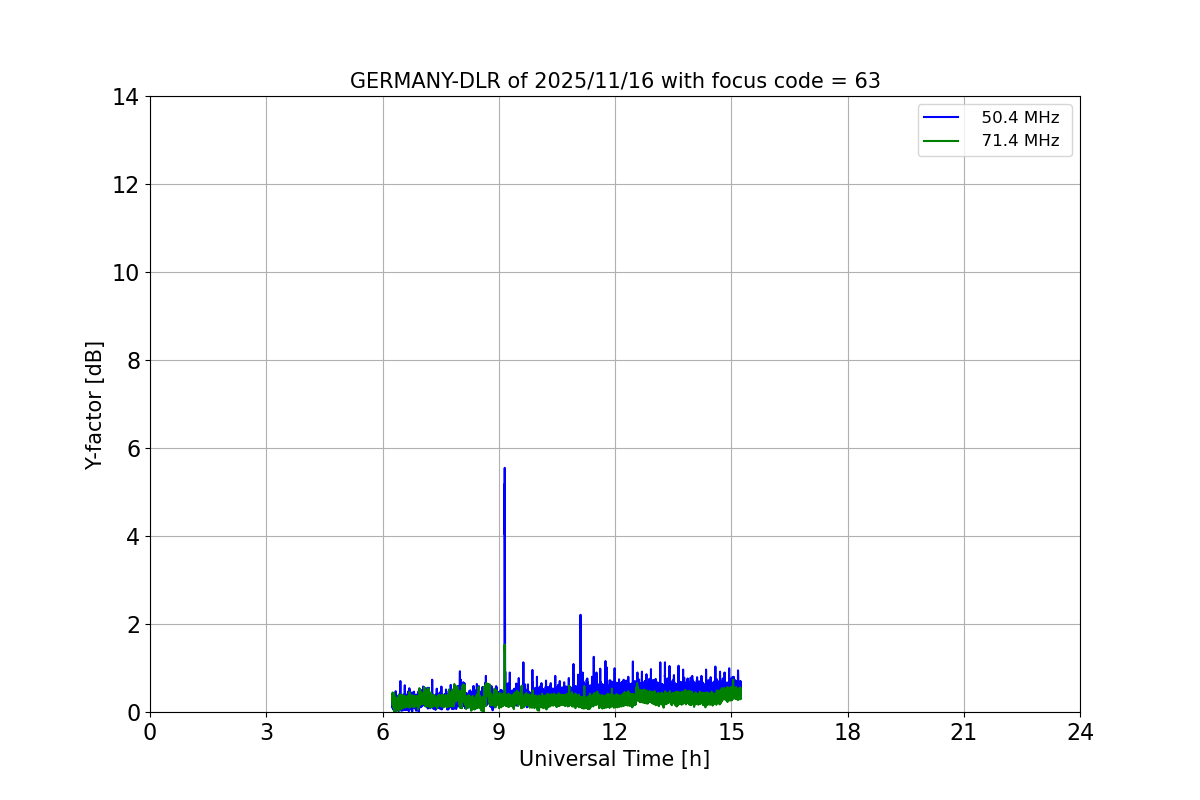Screen dimensions: 1200x800
Task: Click y-axis tick label 2
Action: click(x=133, y=625)
